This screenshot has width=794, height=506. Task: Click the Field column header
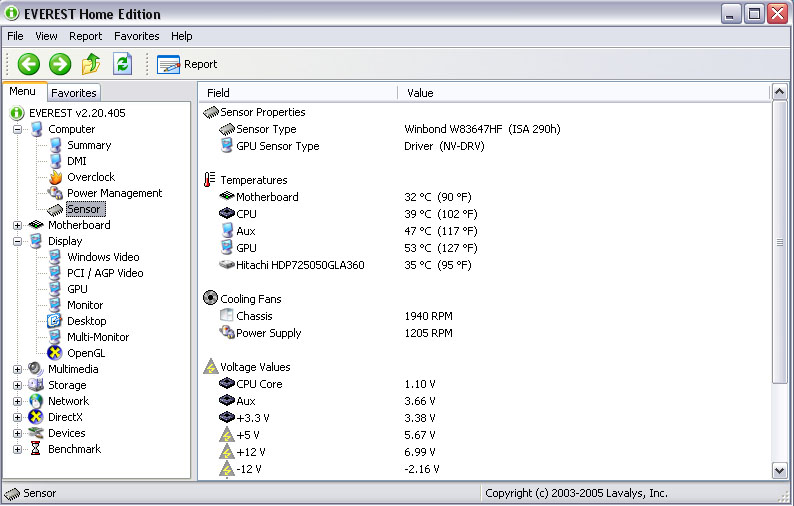tap(297, 93)
